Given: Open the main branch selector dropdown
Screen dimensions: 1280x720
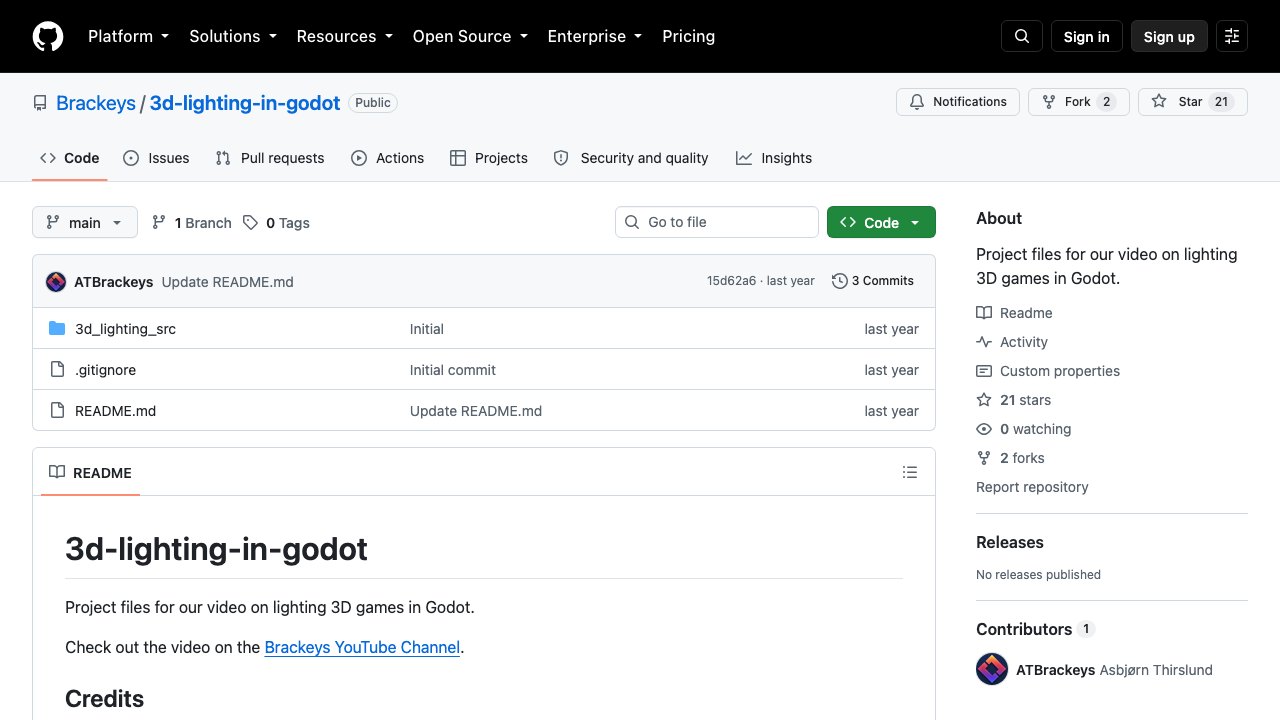Looking at the screenshot, I should coord(85,222).
